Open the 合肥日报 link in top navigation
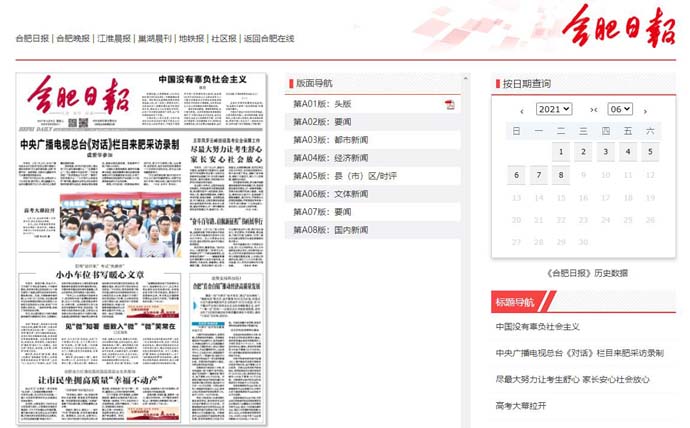Screen dimensions: 690x428 [x=32, y=38]
